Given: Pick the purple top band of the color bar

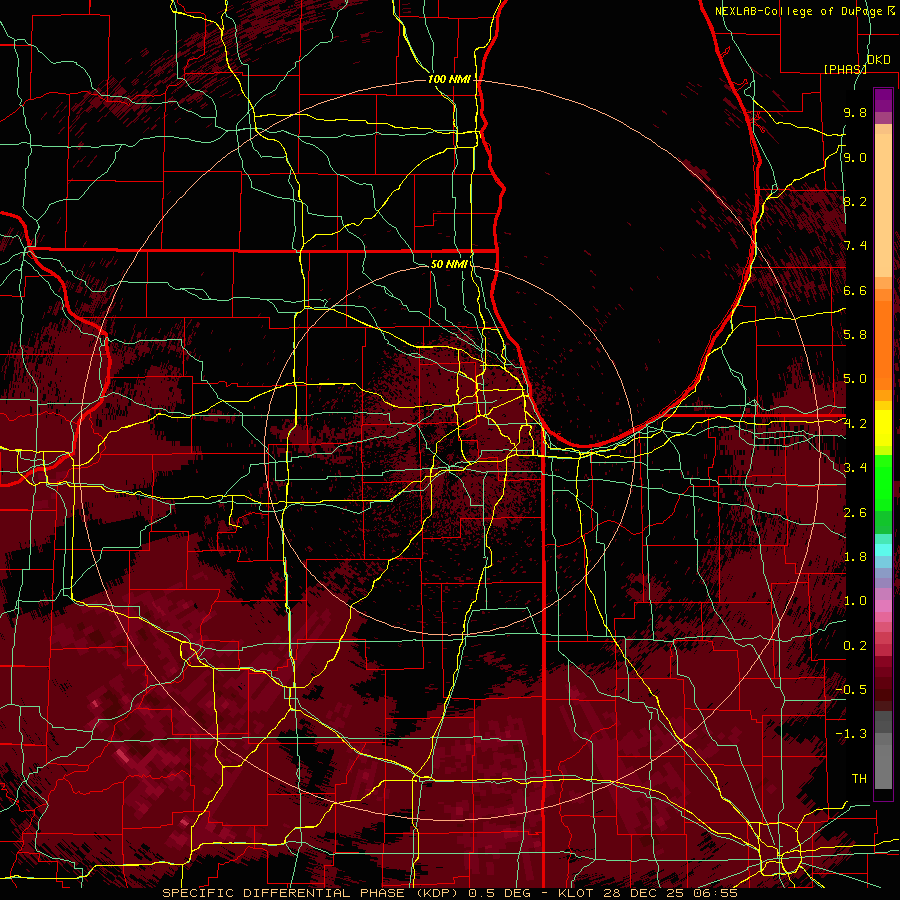Looking at the screenshot, I should coord(883,100).
